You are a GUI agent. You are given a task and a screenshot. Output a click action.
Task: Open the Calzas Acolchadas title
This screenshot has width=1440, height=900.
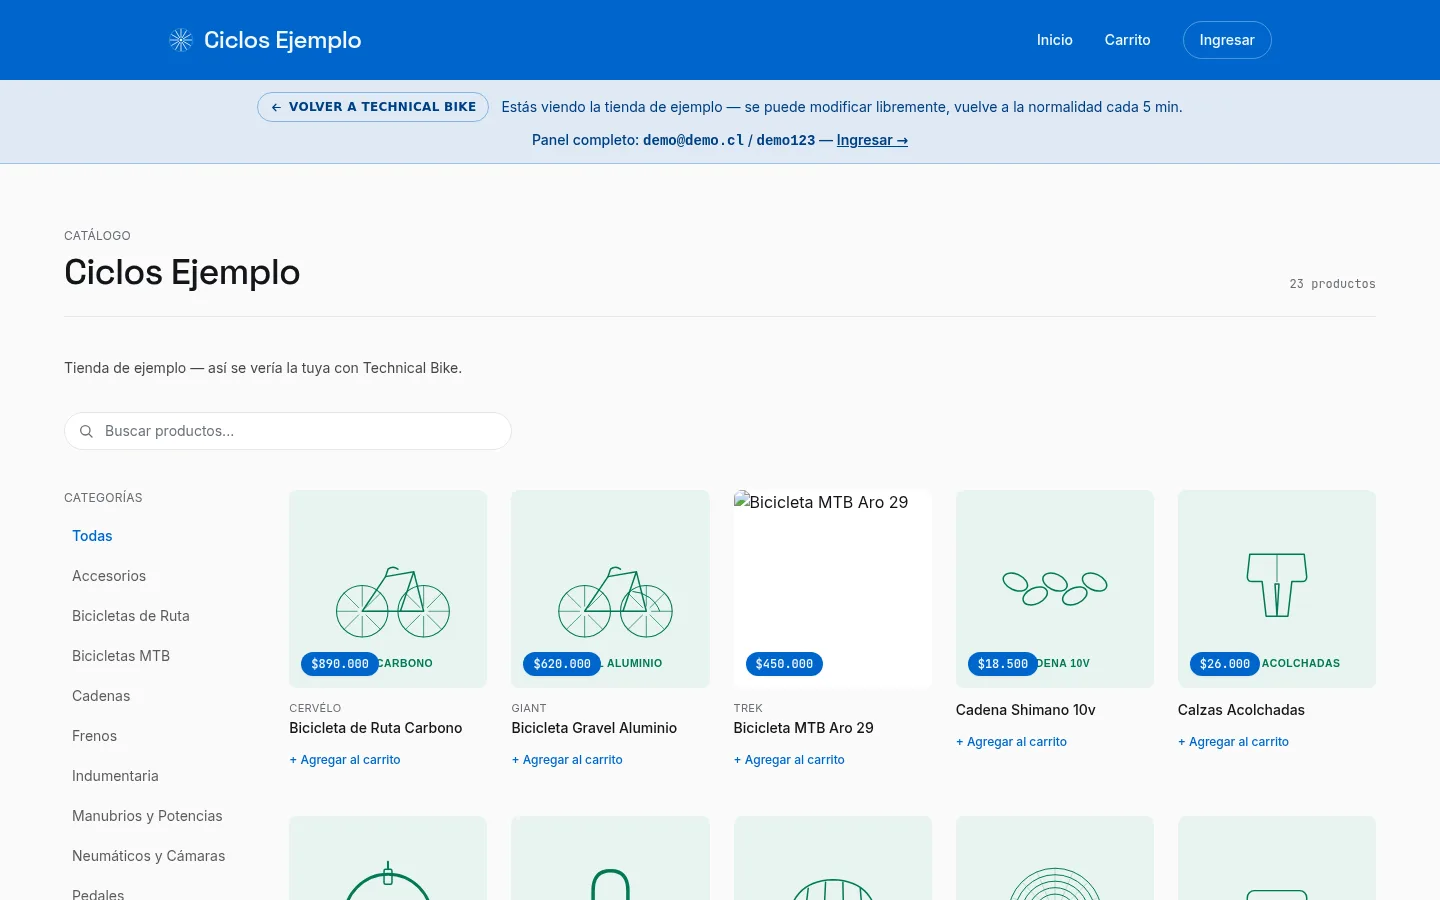pos(1241,710)
